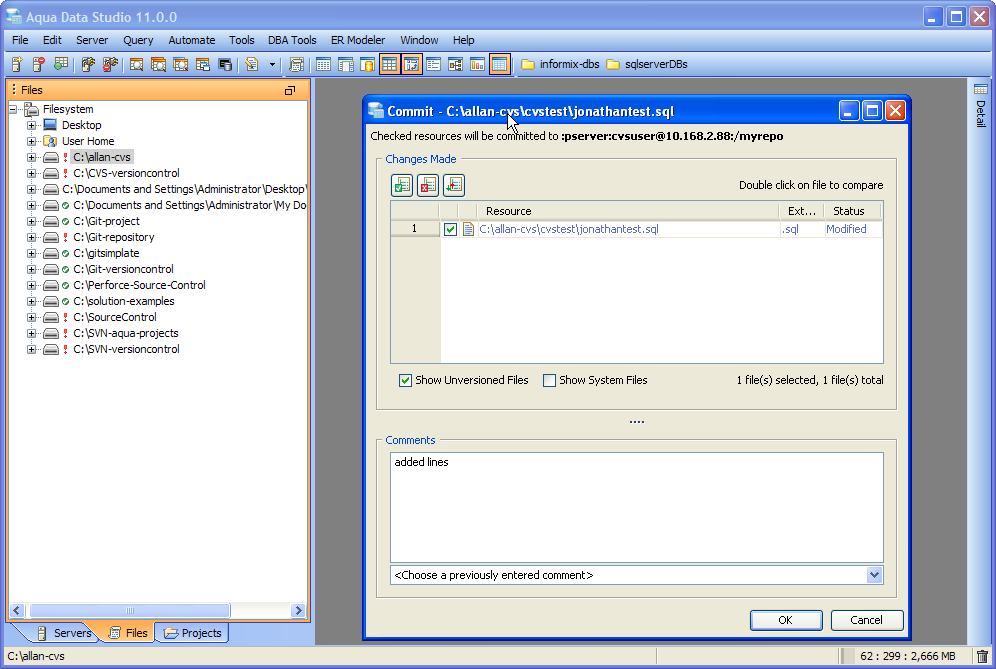Click the Uncheck All red X icon

click(x=428, y=185)
